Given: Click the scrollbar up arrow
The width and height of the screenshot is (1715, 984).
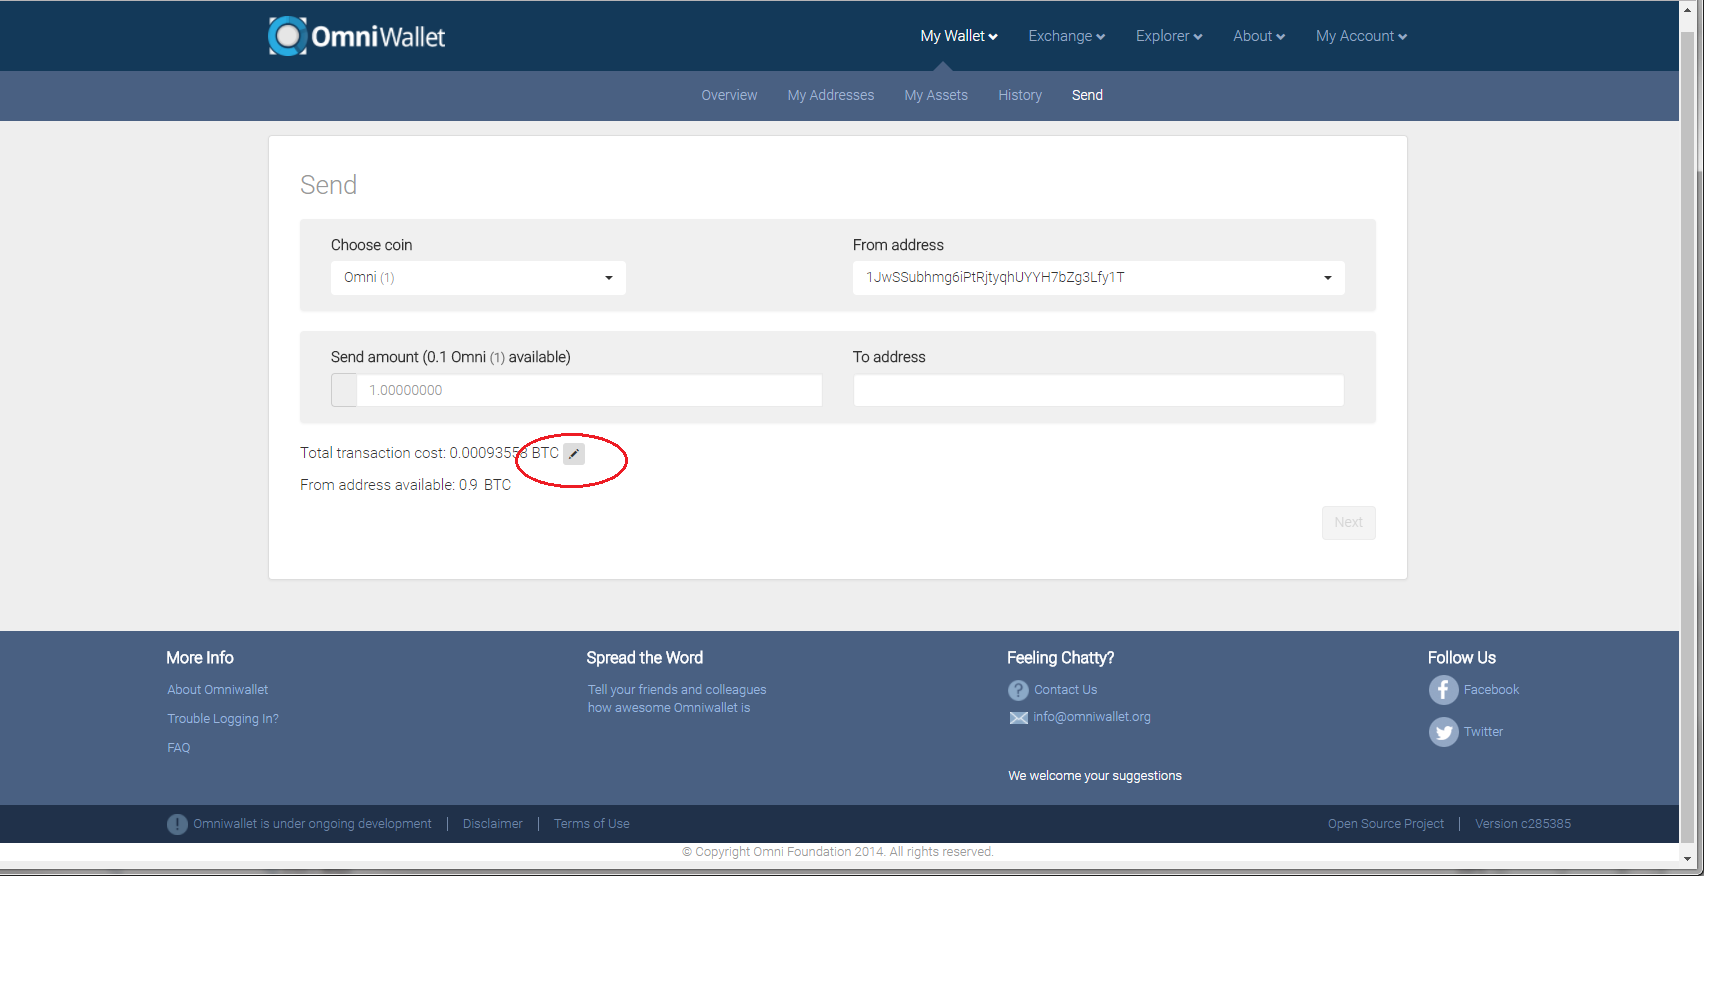Looking at the screenshot, I should [x=1687, y=11].
